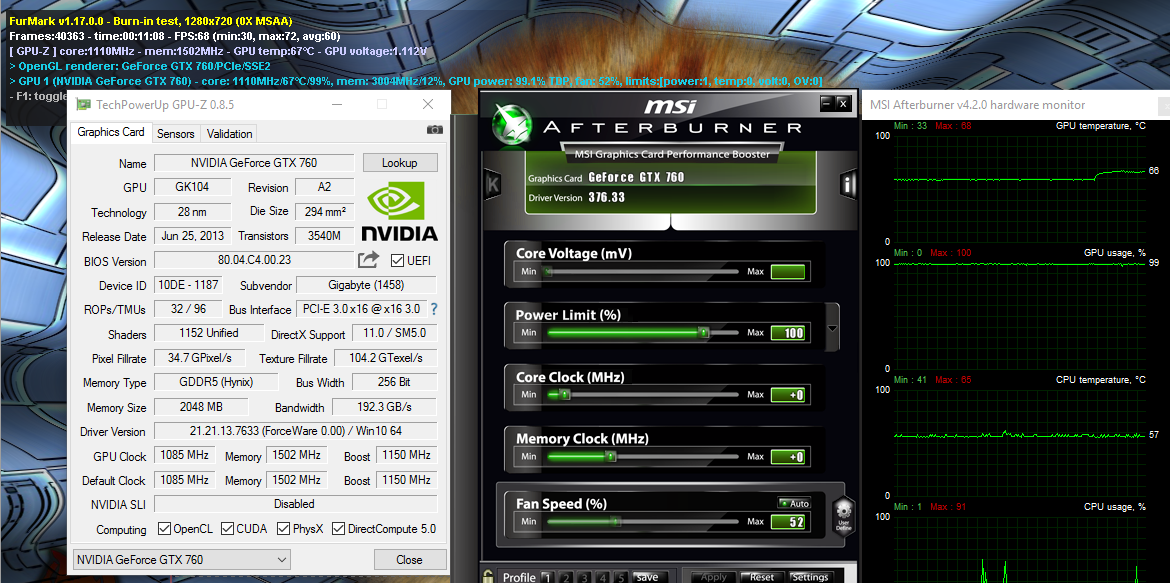Click the Core Clock value box
This screenshot has height=583, width=1170.
coord(789,395)
